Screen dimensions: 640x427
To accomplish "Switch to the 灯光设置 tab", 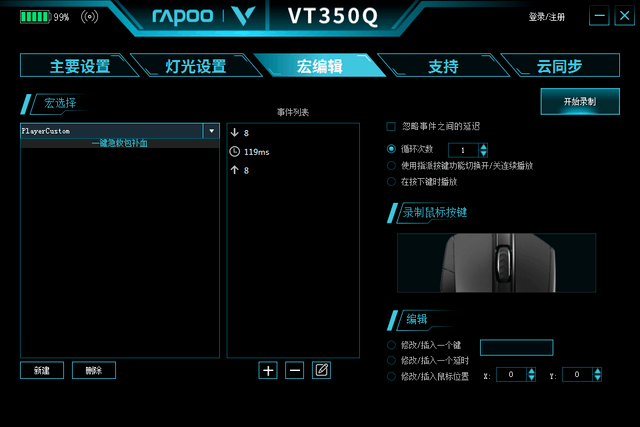I will click(x=196, y=66).
